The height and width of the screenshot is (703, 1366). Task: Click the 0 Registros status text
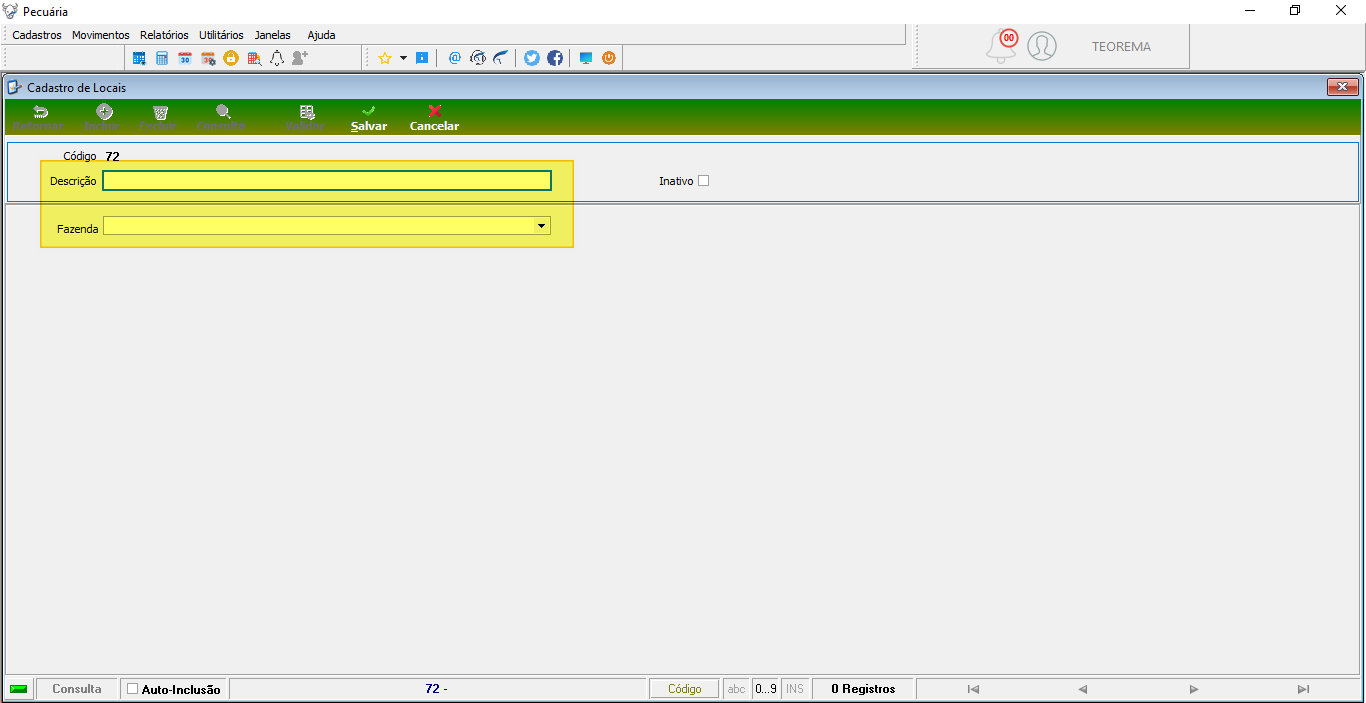click(863, 689)
